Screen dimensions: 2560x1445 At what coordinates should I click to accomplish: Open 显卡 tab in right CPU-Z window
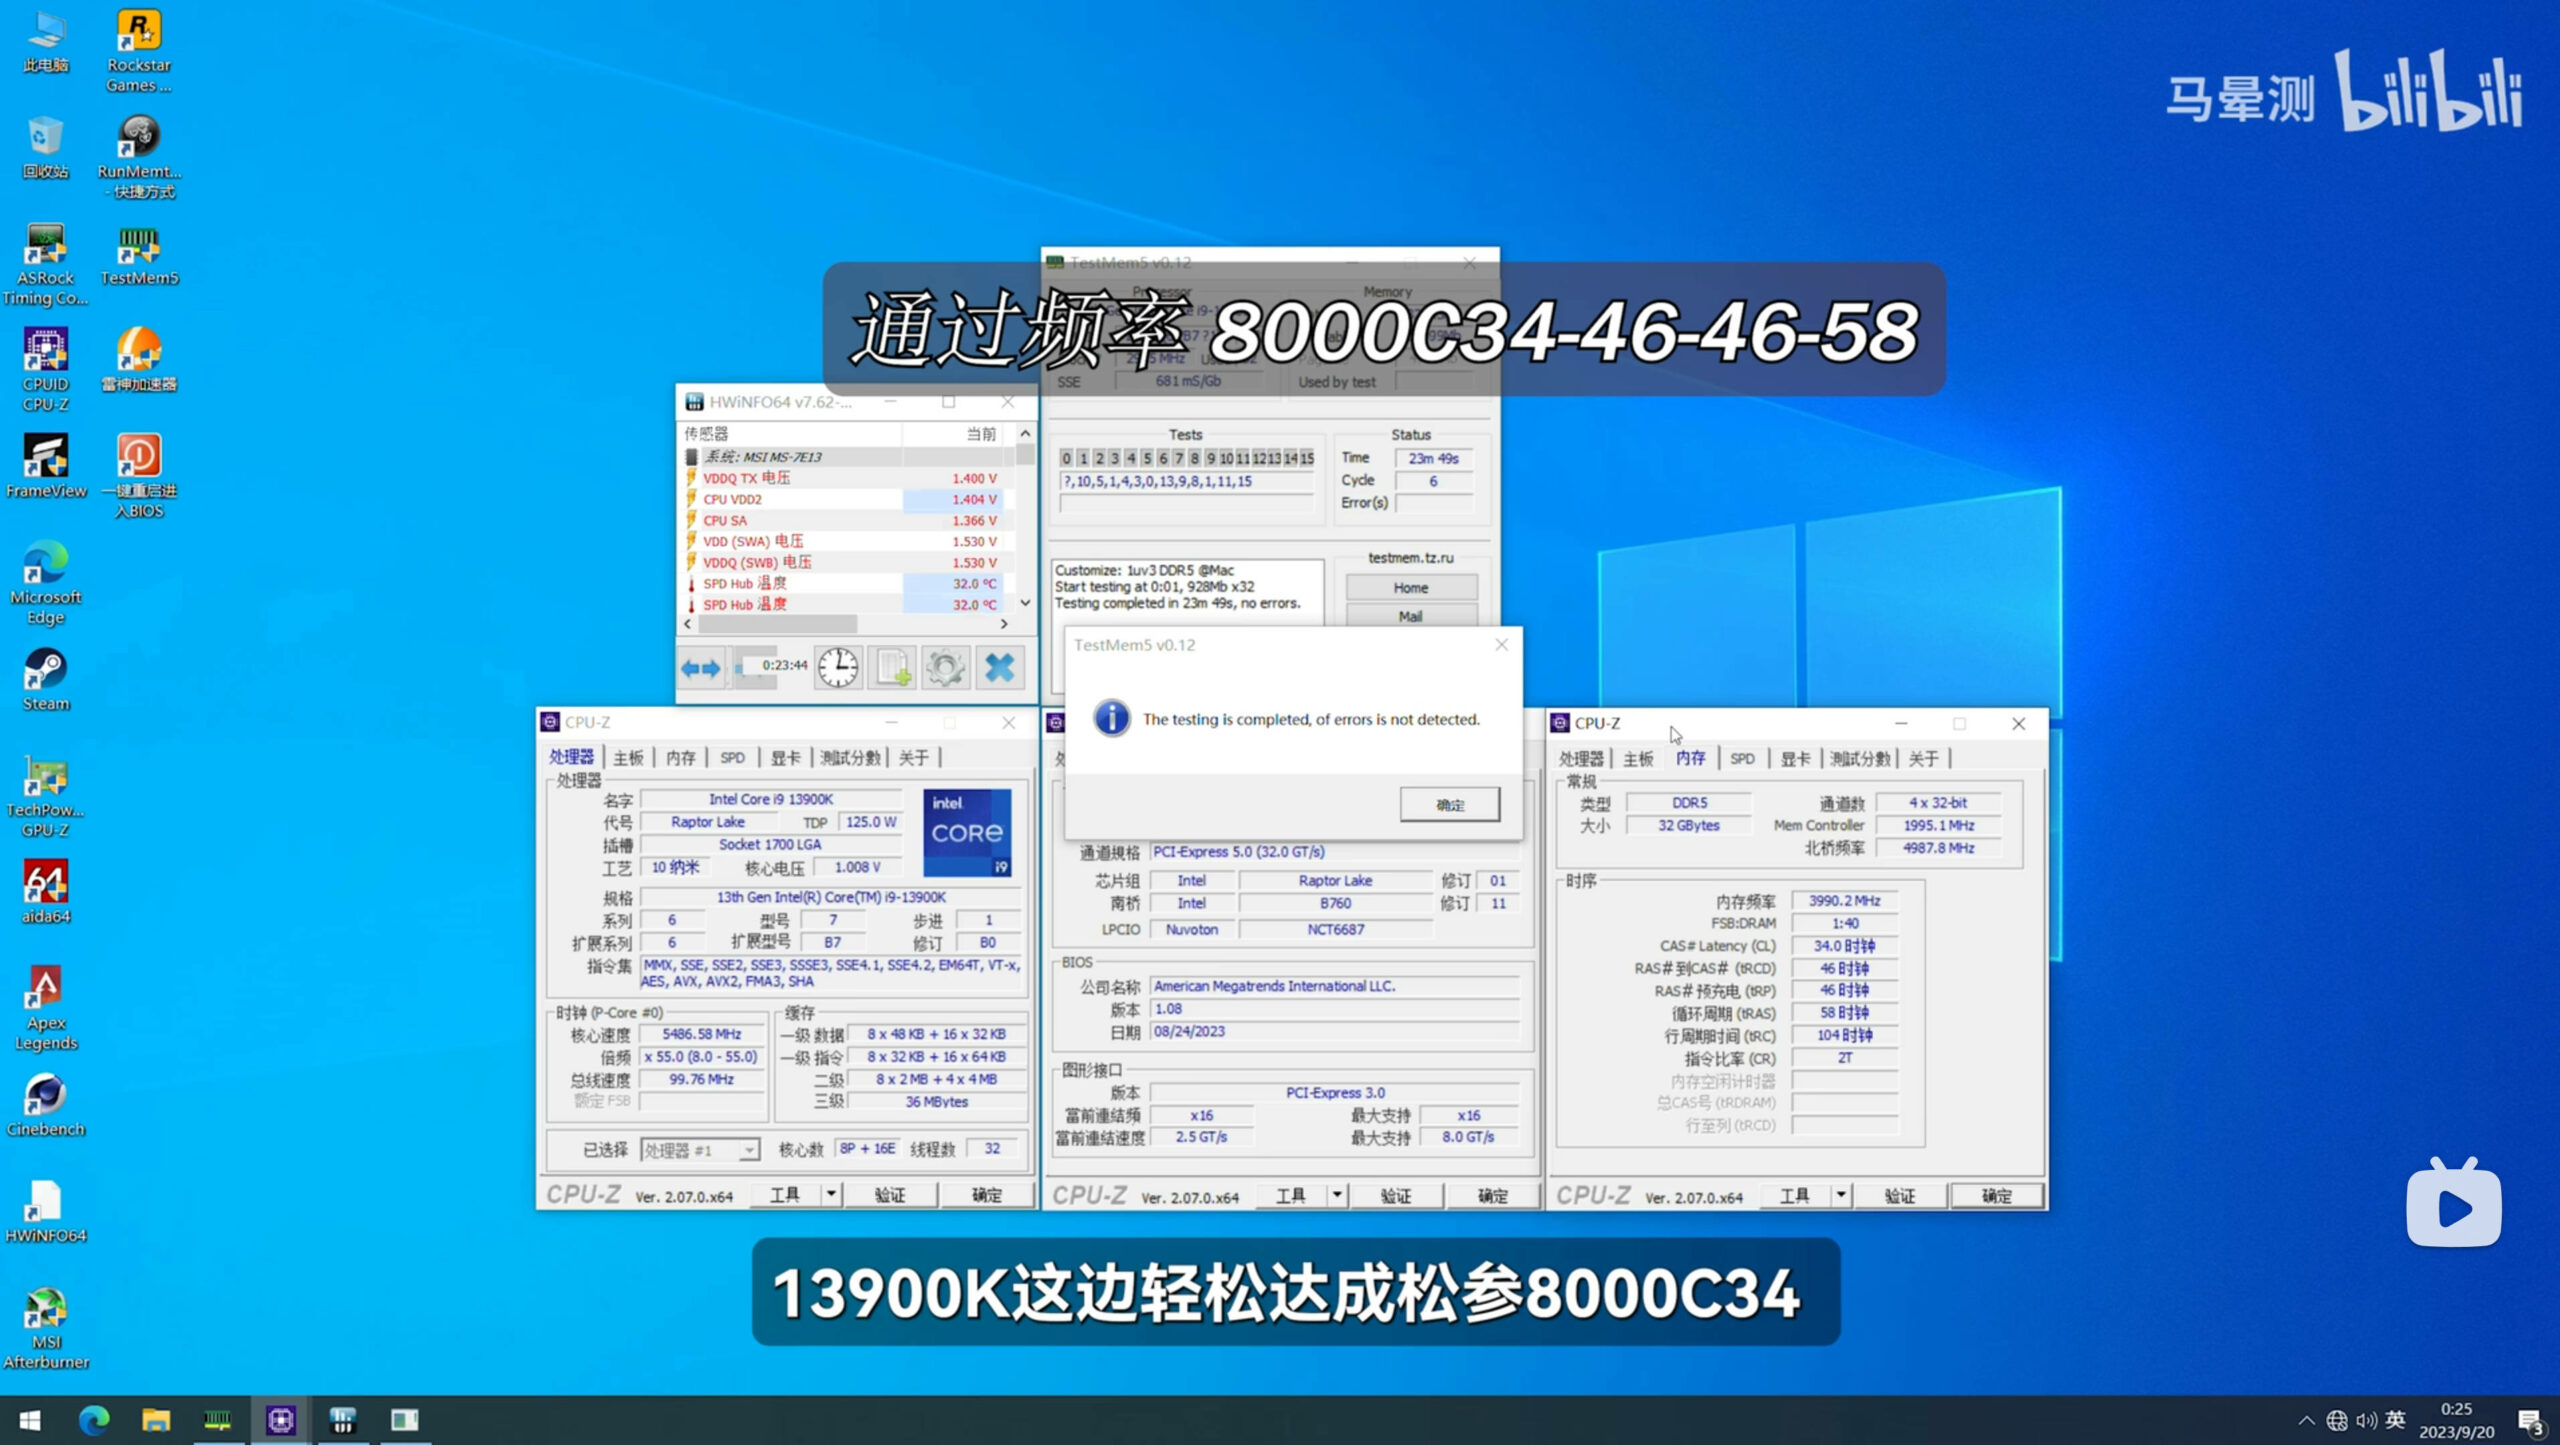(x=1795, y=758)
